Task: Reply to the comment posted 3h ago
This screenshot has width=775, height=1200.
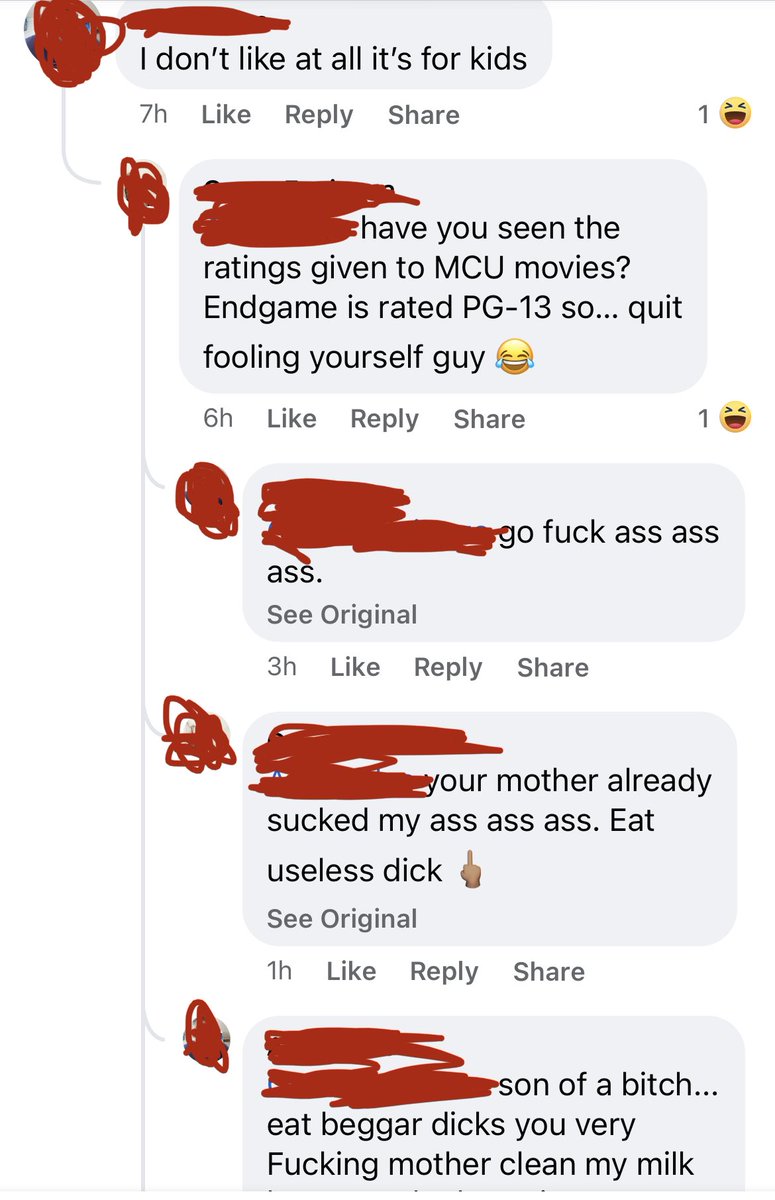Action: pos(448,667)
